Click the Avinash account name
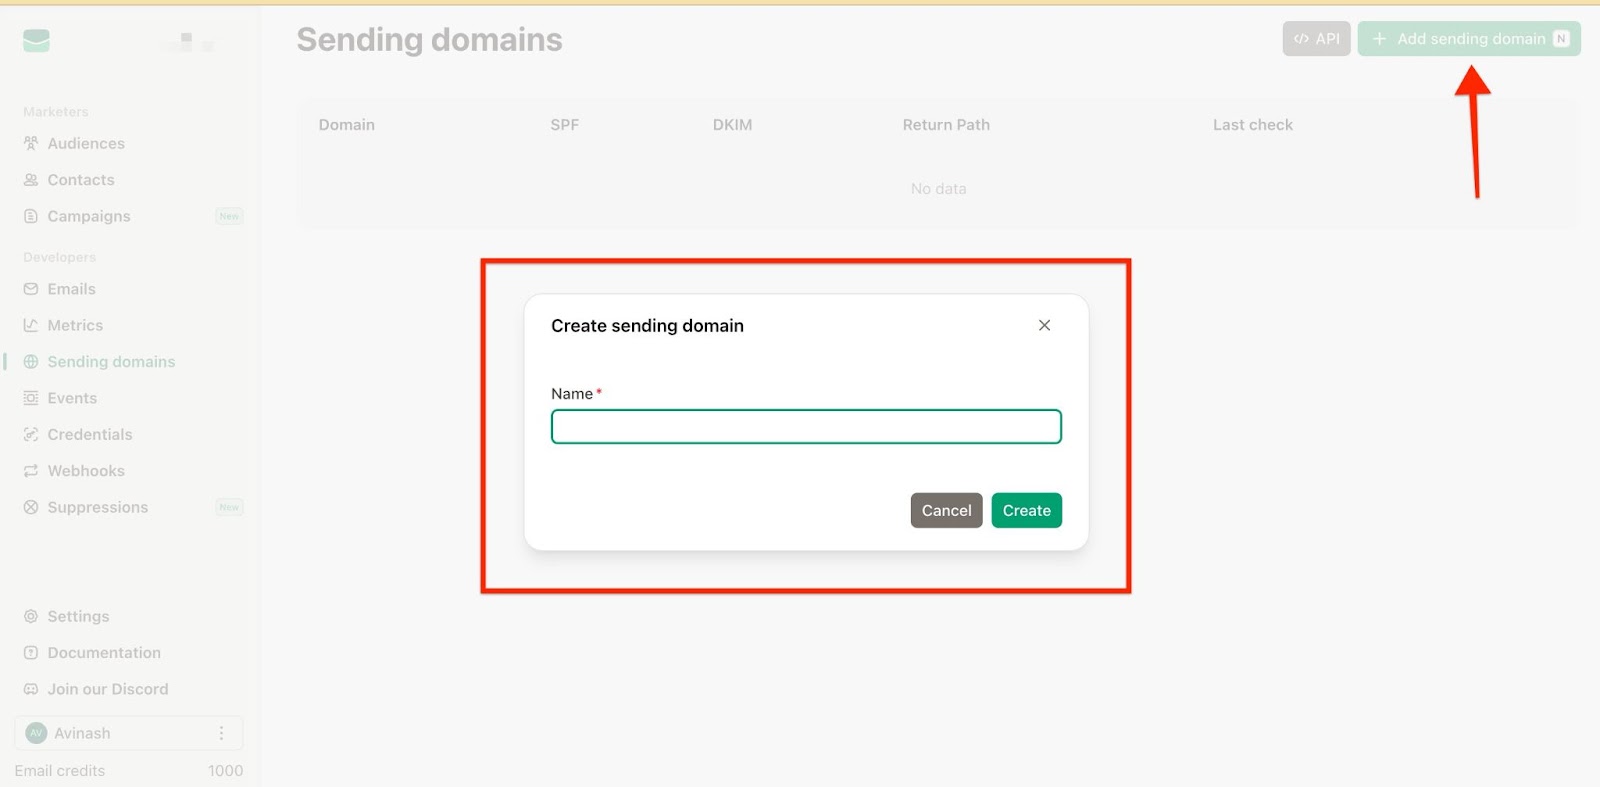Image resolution: width=1600 pixels, height=787 pixels. coord(82,733)
